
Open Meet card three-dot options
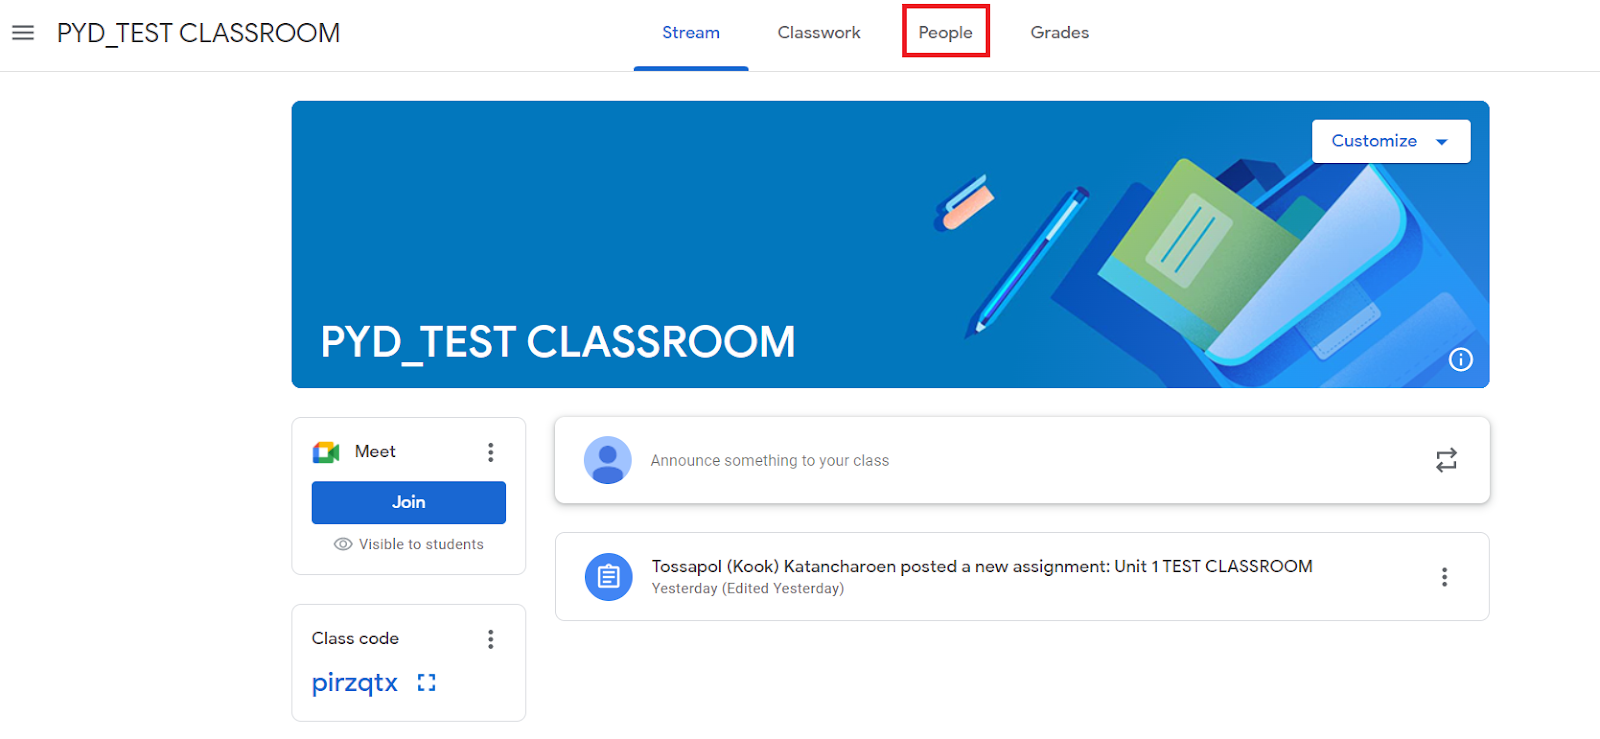pos(490,452)
